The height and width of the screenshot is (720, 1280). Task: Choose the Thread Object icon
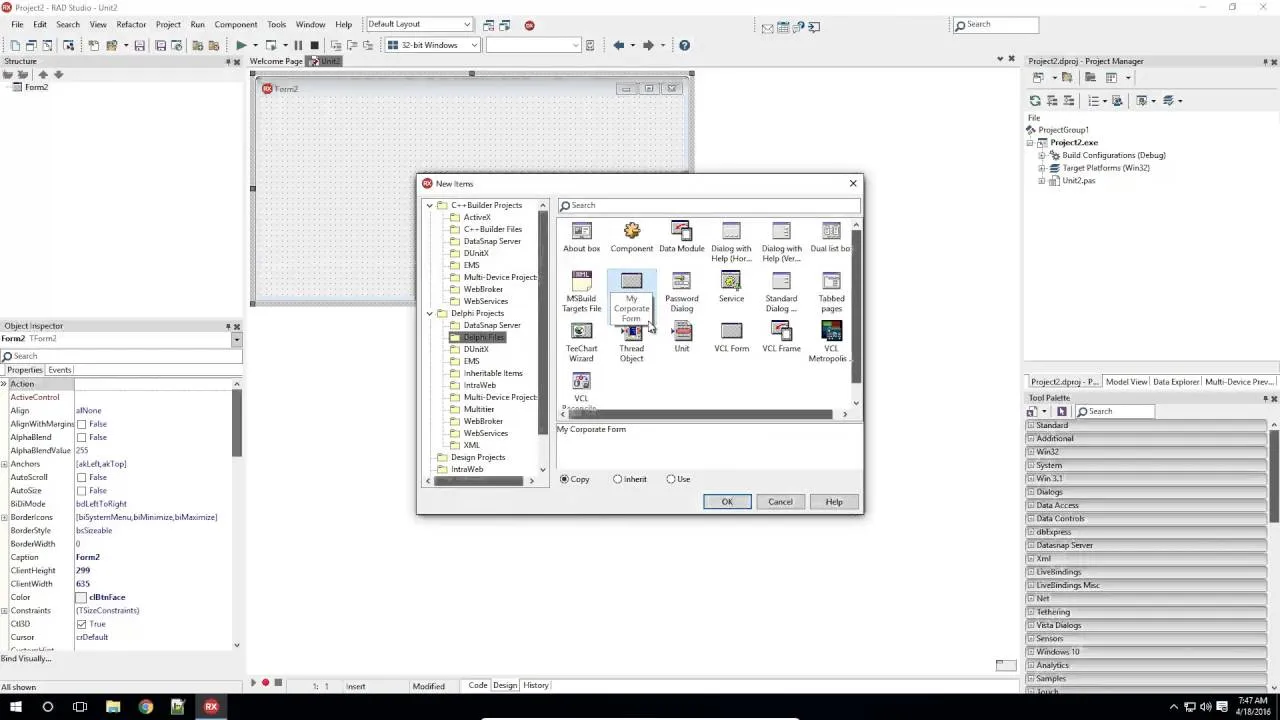click(x=631, y=331)
